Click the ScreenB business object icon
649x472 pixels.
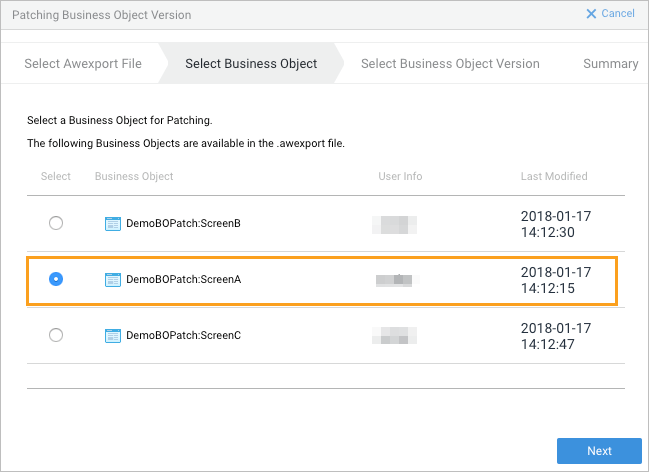point(113,224)
